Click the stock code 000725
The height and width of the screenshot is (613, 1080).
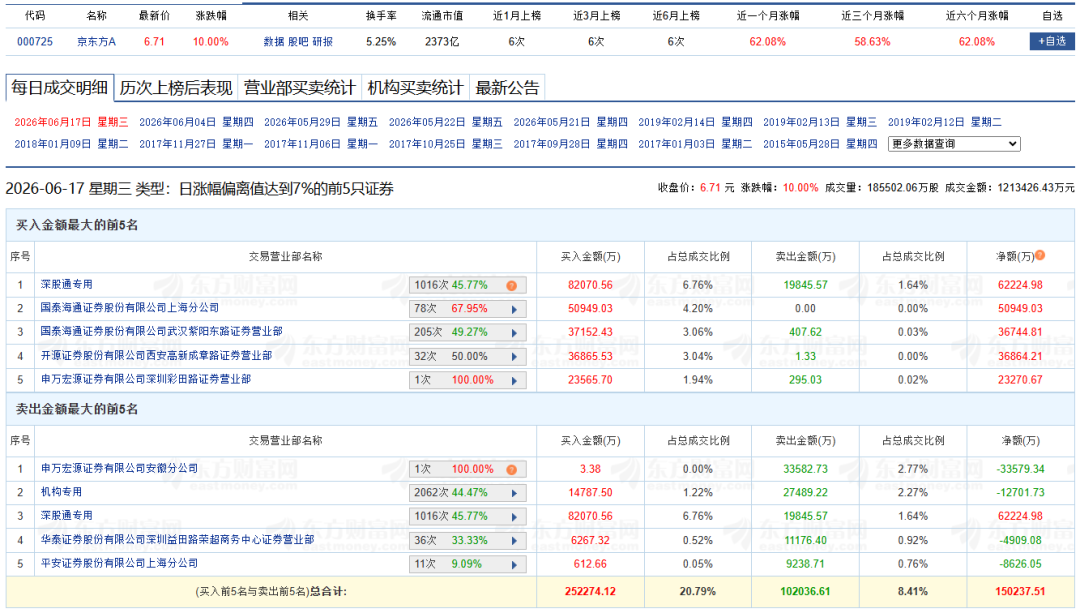coord(35,42)
